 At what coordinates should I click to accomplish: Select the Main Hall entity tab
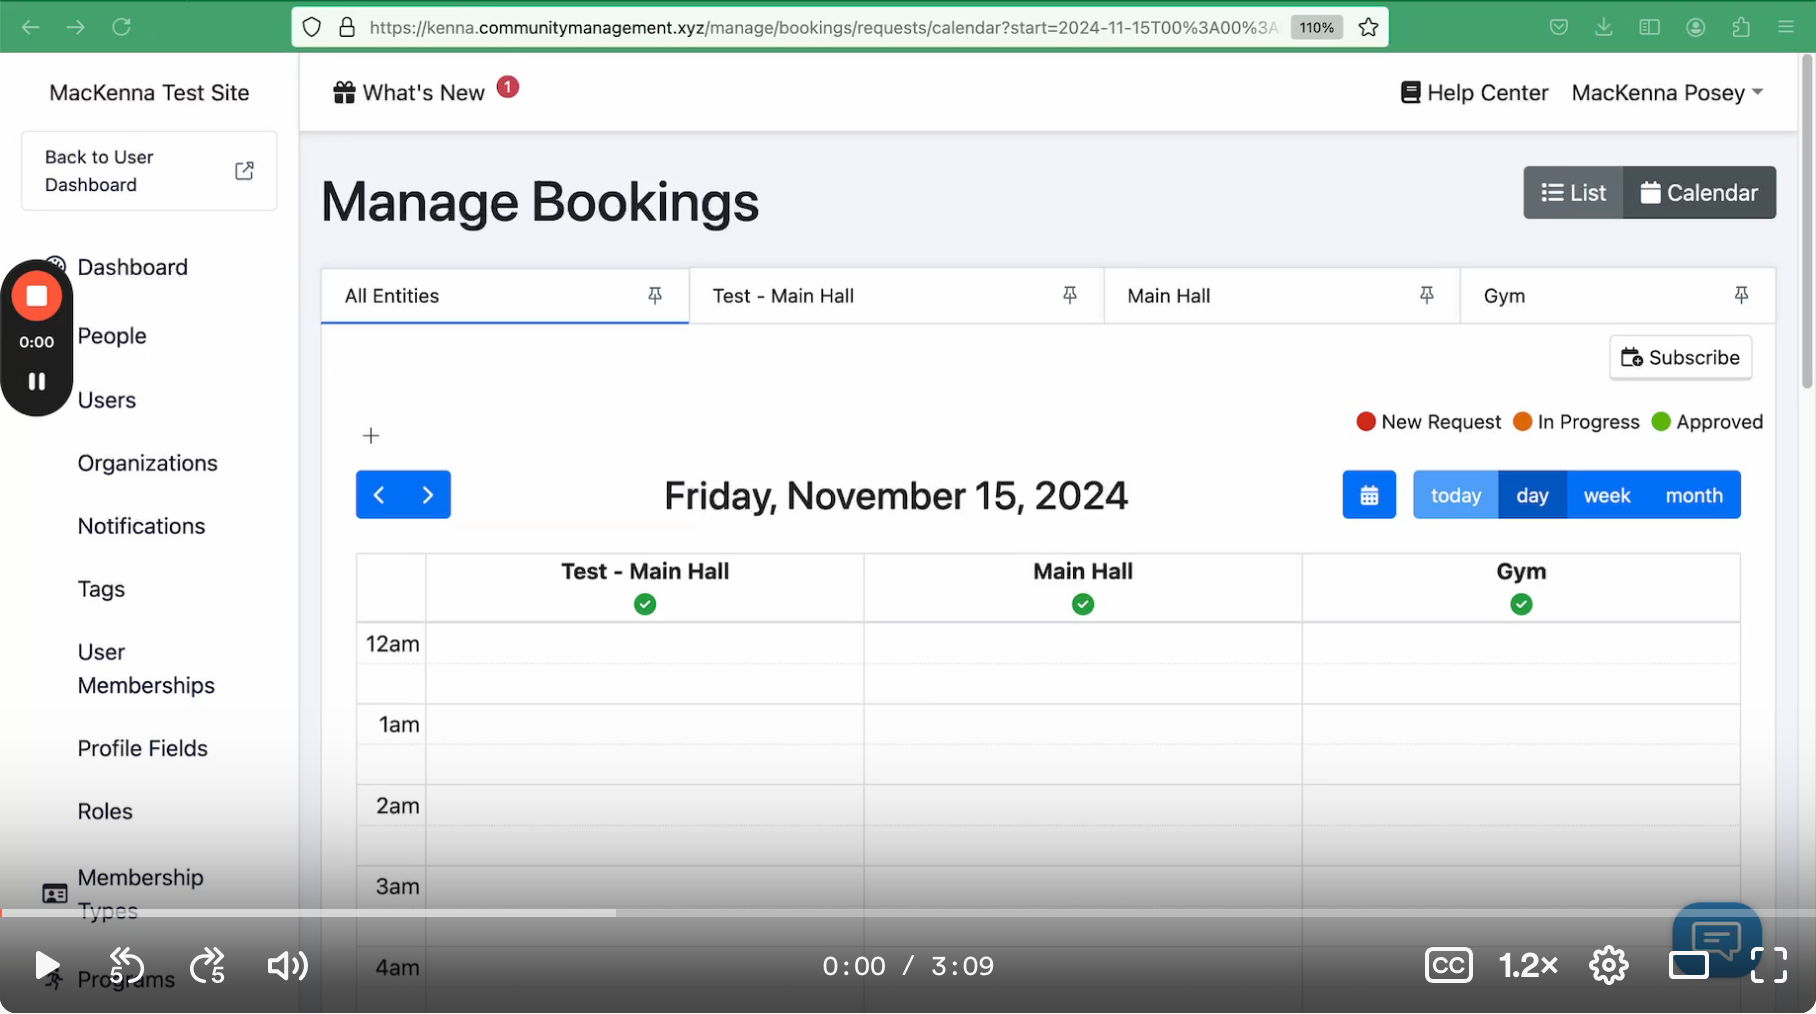pyautogui.click(x=1282, y=296)
